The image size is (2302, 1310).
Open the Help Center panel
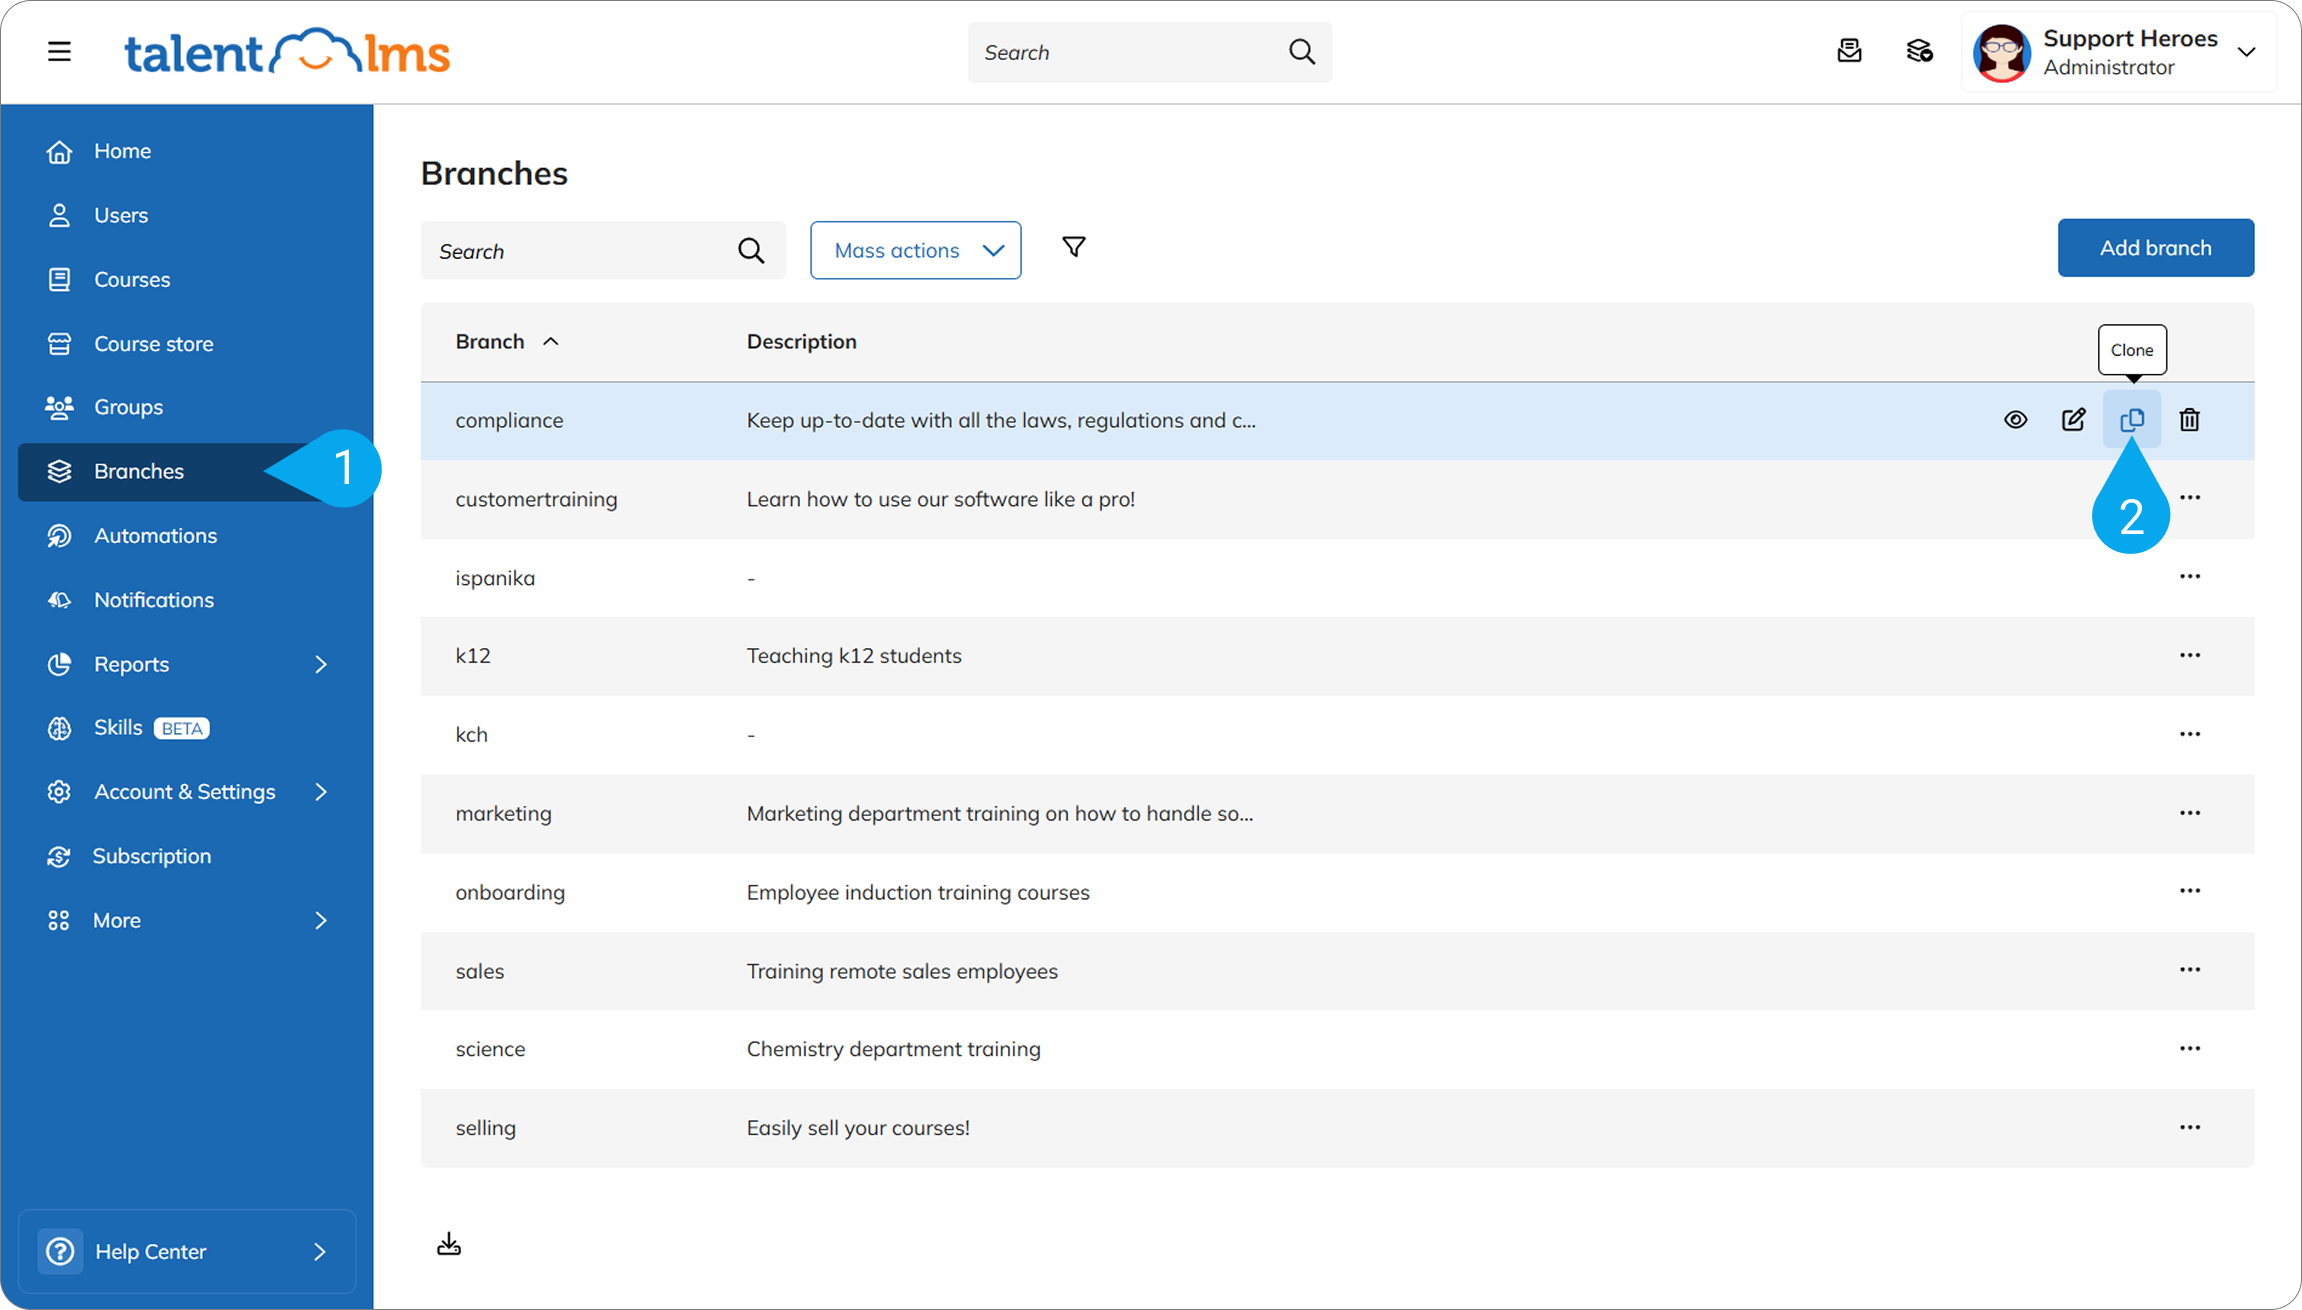(187, 1251)
